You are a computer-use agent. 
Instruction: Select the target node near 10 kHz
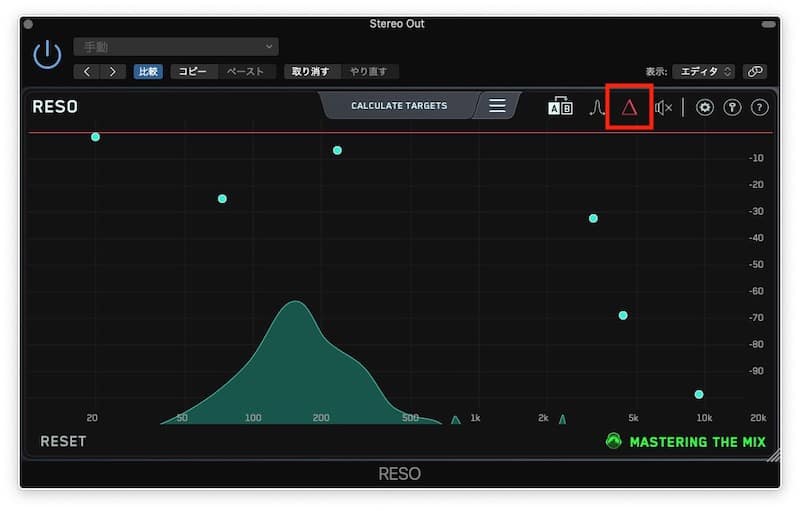(x=699, y=394)
